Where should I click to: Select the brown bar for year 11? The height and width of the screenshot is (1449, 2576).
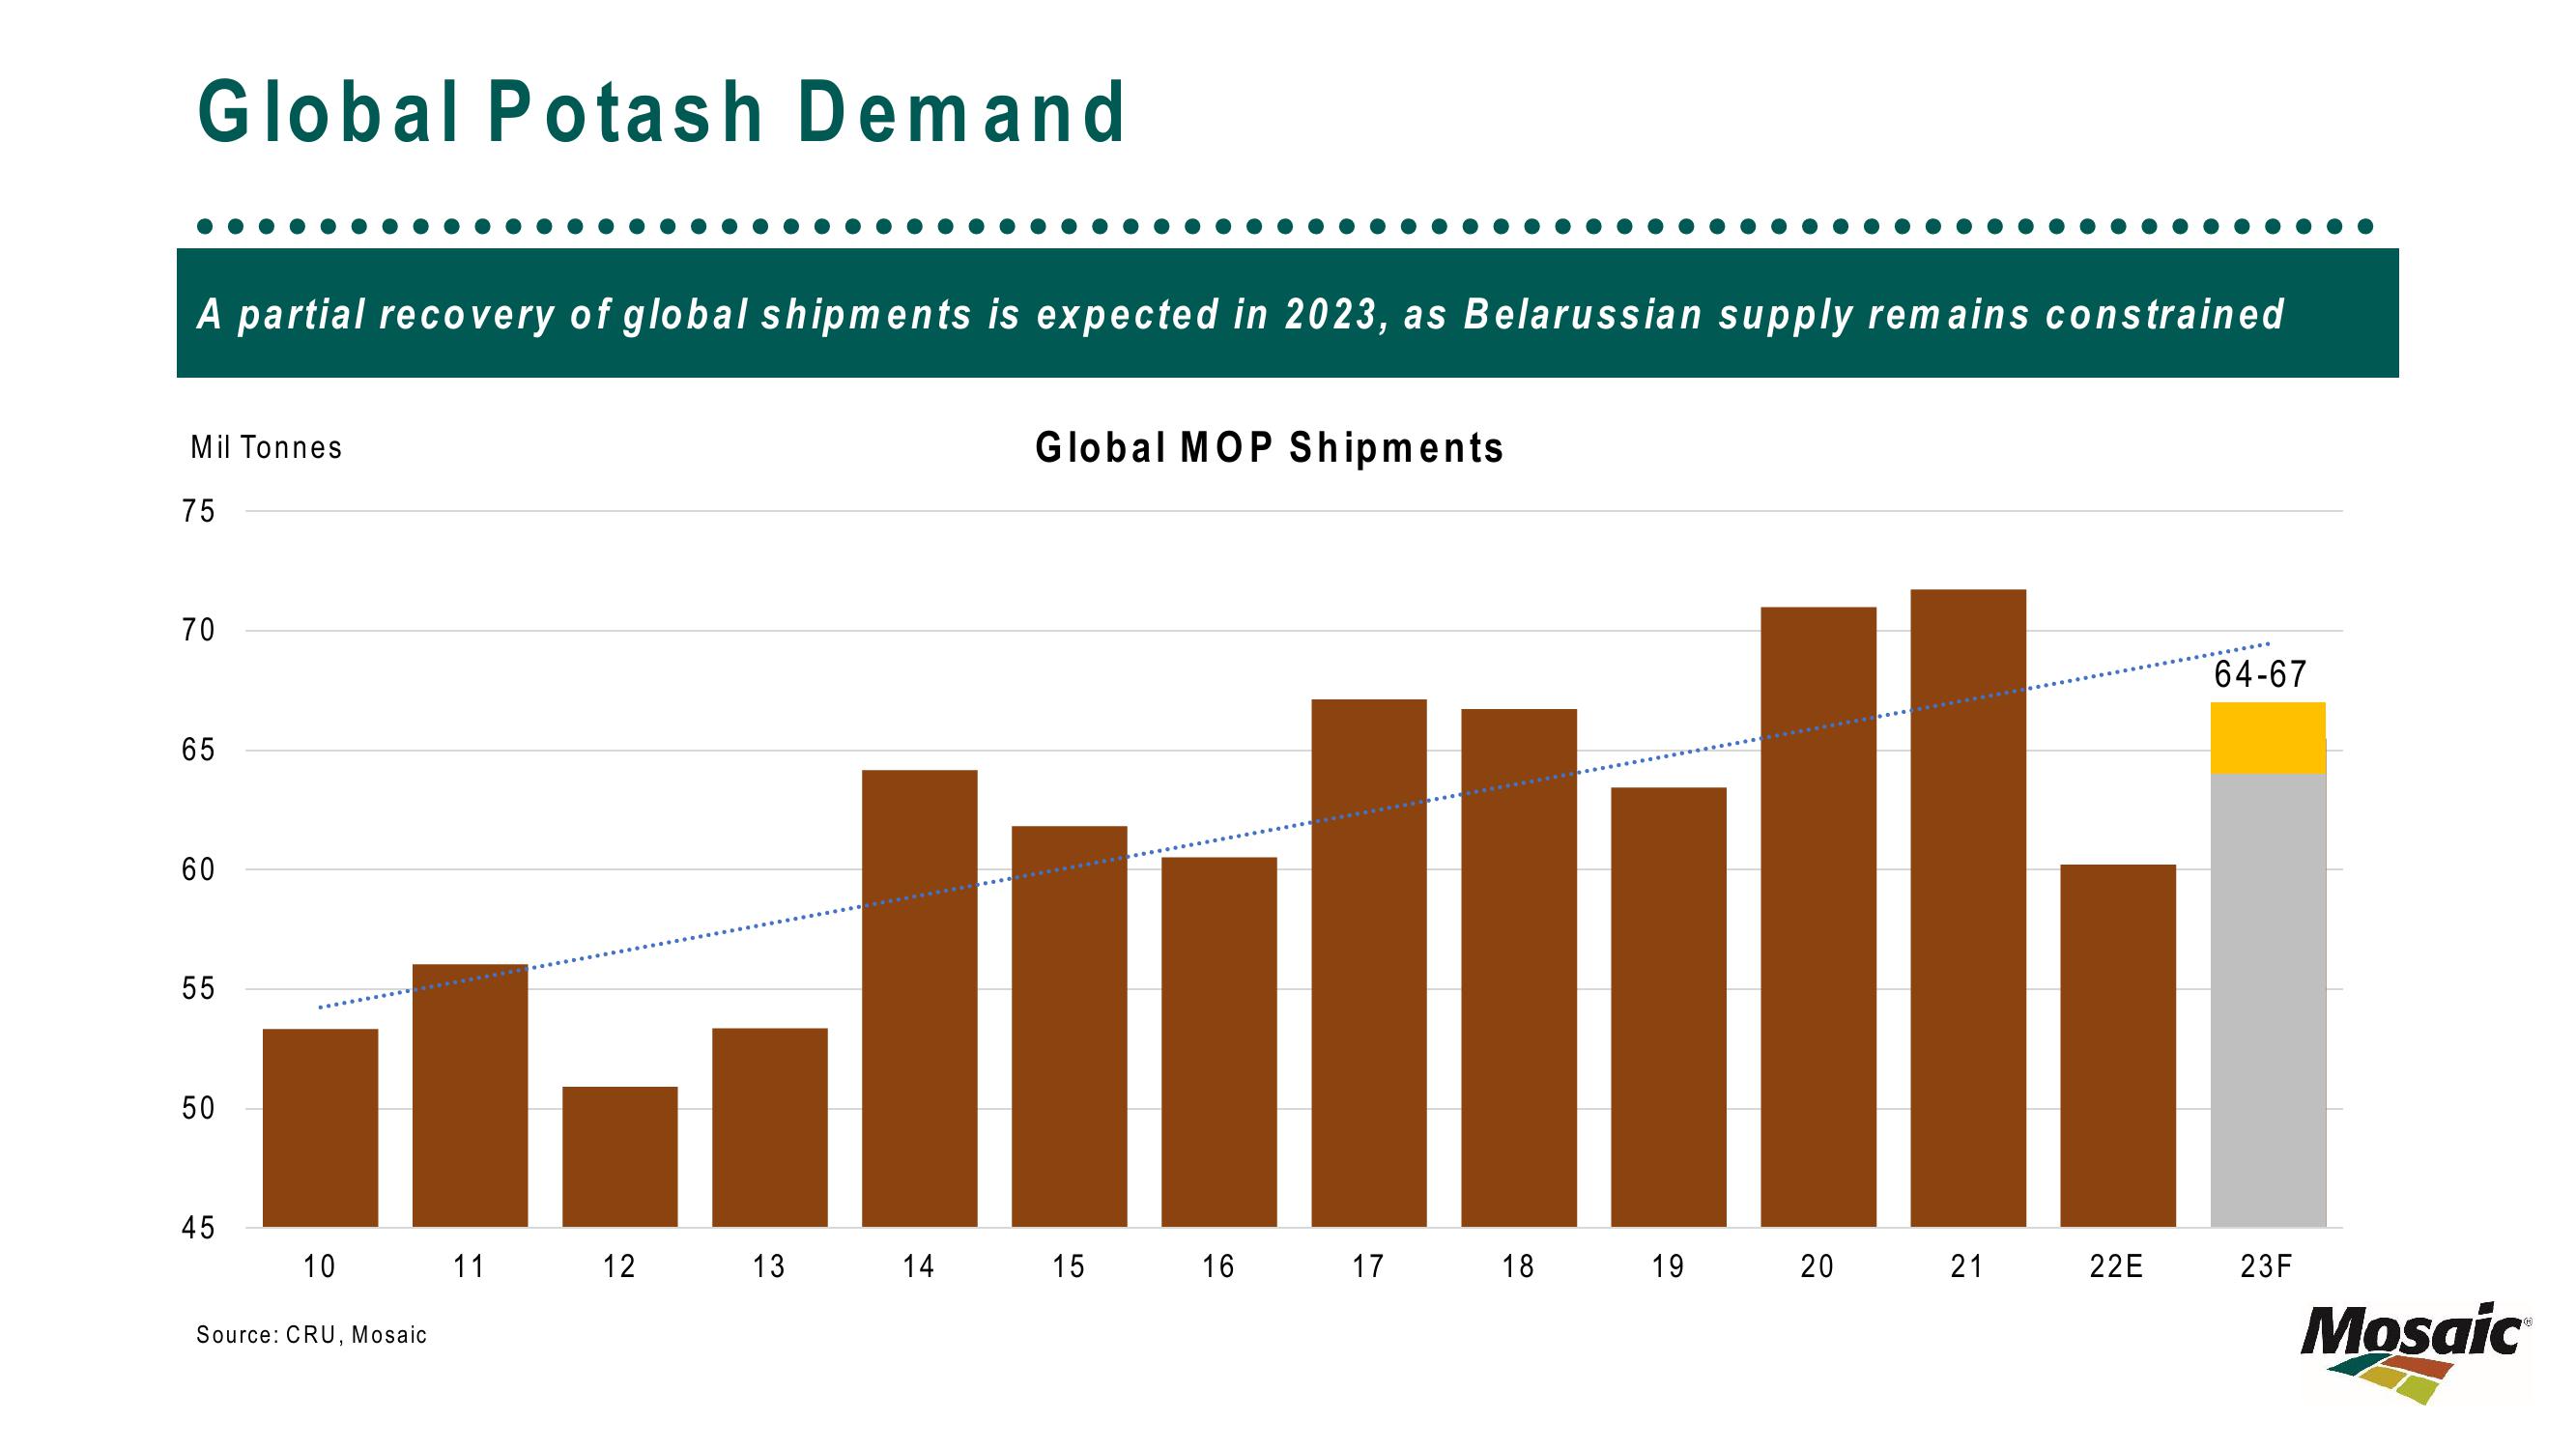pyautogui.click(x=470, y=1096)
